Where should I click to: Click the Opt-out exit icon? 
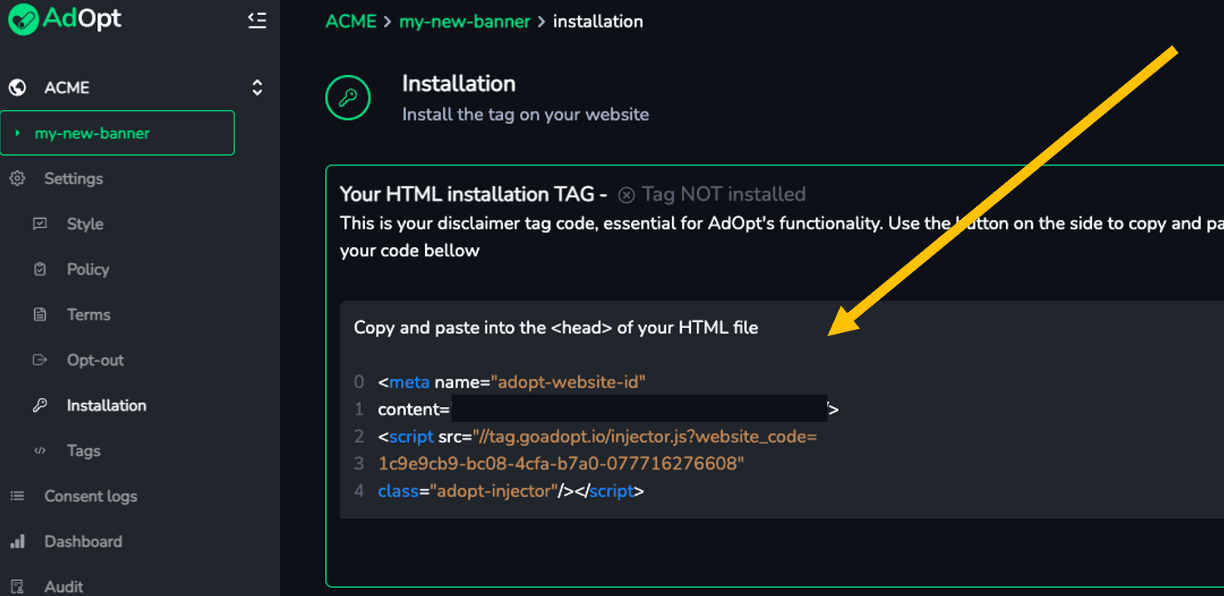(x=40, y=360)
